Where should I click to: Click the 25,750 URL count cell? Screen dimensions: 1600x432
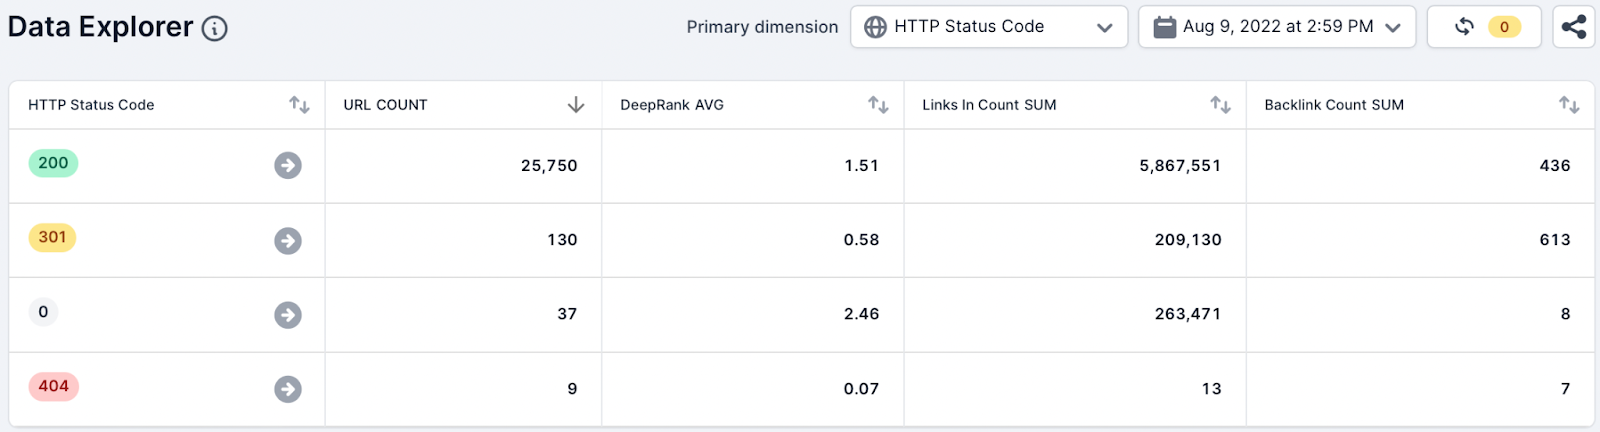pos(549,166)
